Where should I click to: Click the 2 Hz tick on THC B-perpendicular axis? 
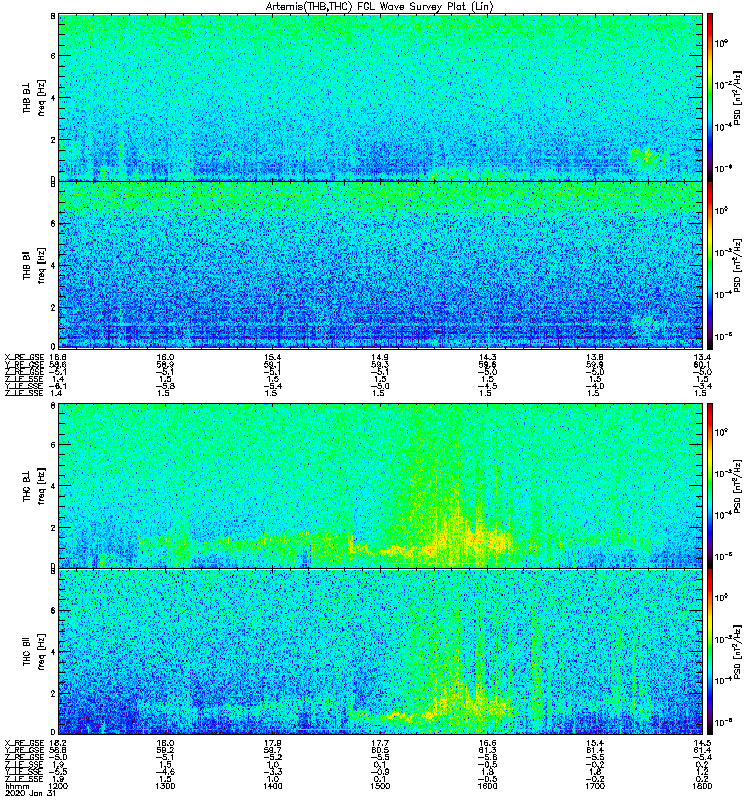point(53,527)
